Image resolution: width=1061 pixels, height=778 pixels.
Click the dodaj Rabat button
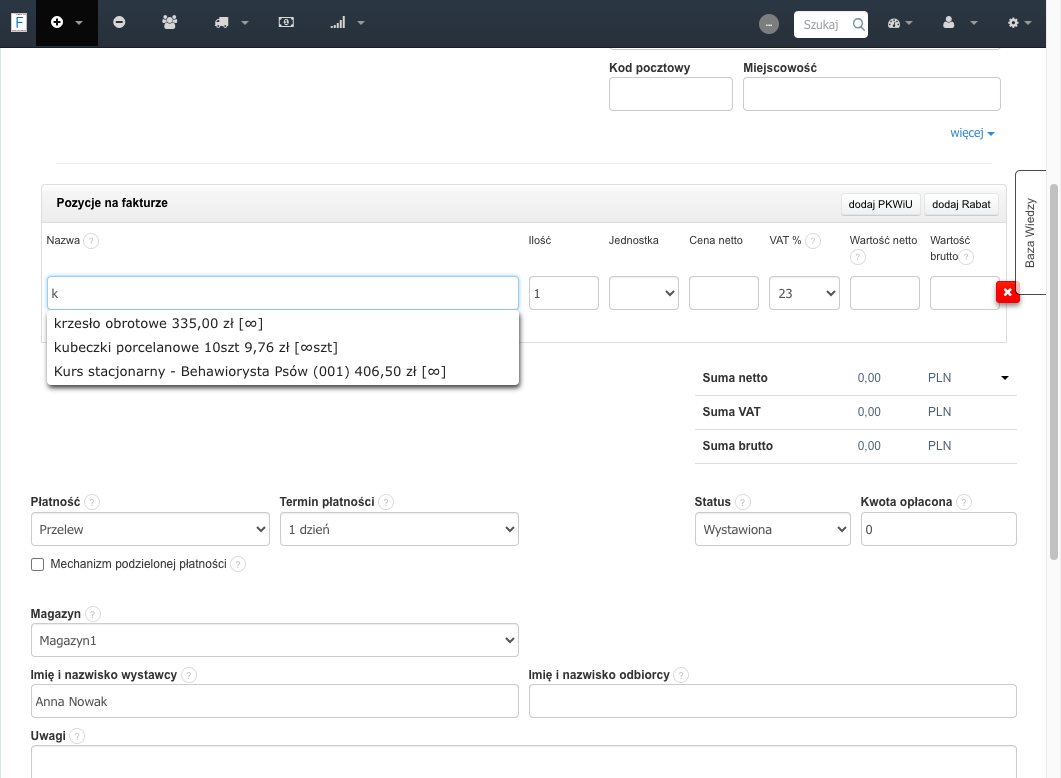961,204
